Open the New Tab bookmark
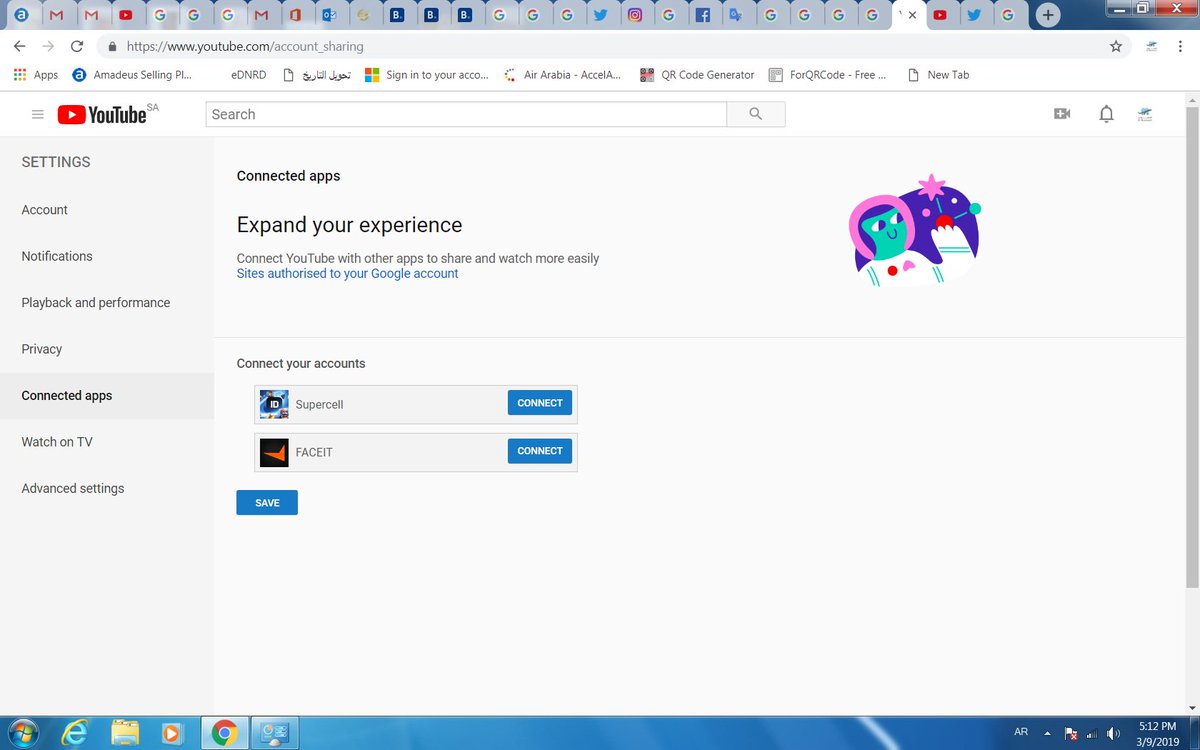This screenshot has height=750, width=1200. [938, 74]
